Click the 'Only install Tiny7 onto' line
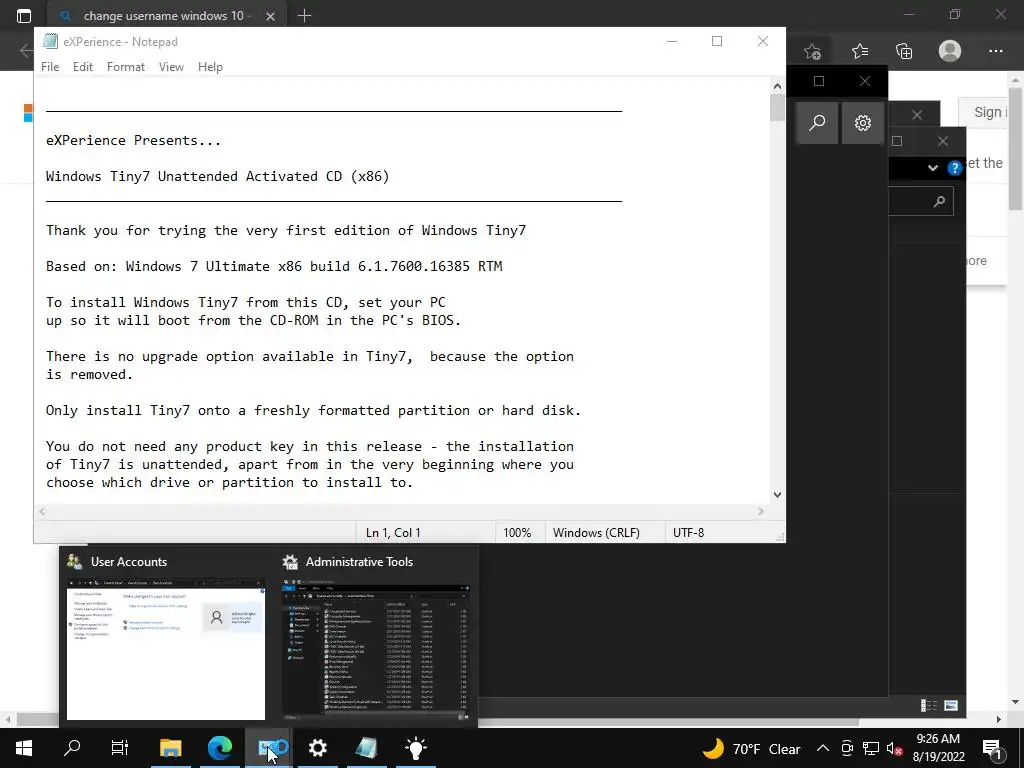This screenshot has height=768, width=1024. pyautogui.click(x=313, y=411)
